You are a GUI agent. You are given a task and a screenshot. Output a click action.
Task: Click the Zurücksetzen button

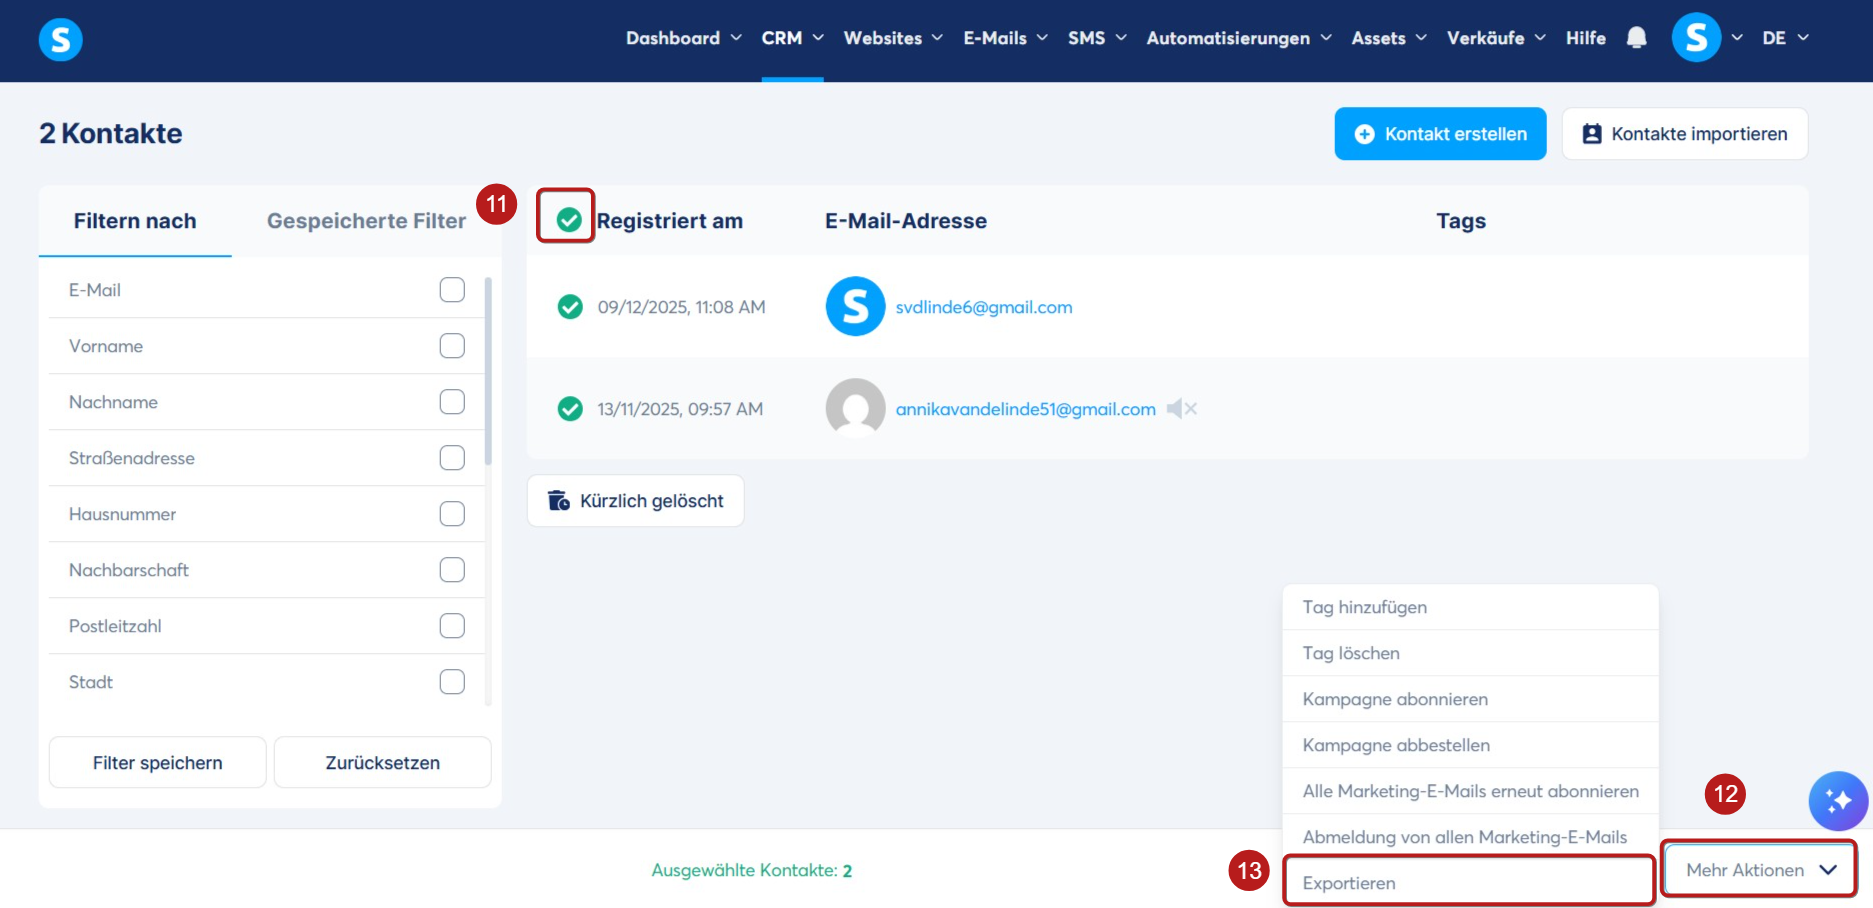[x=383, y=763]
